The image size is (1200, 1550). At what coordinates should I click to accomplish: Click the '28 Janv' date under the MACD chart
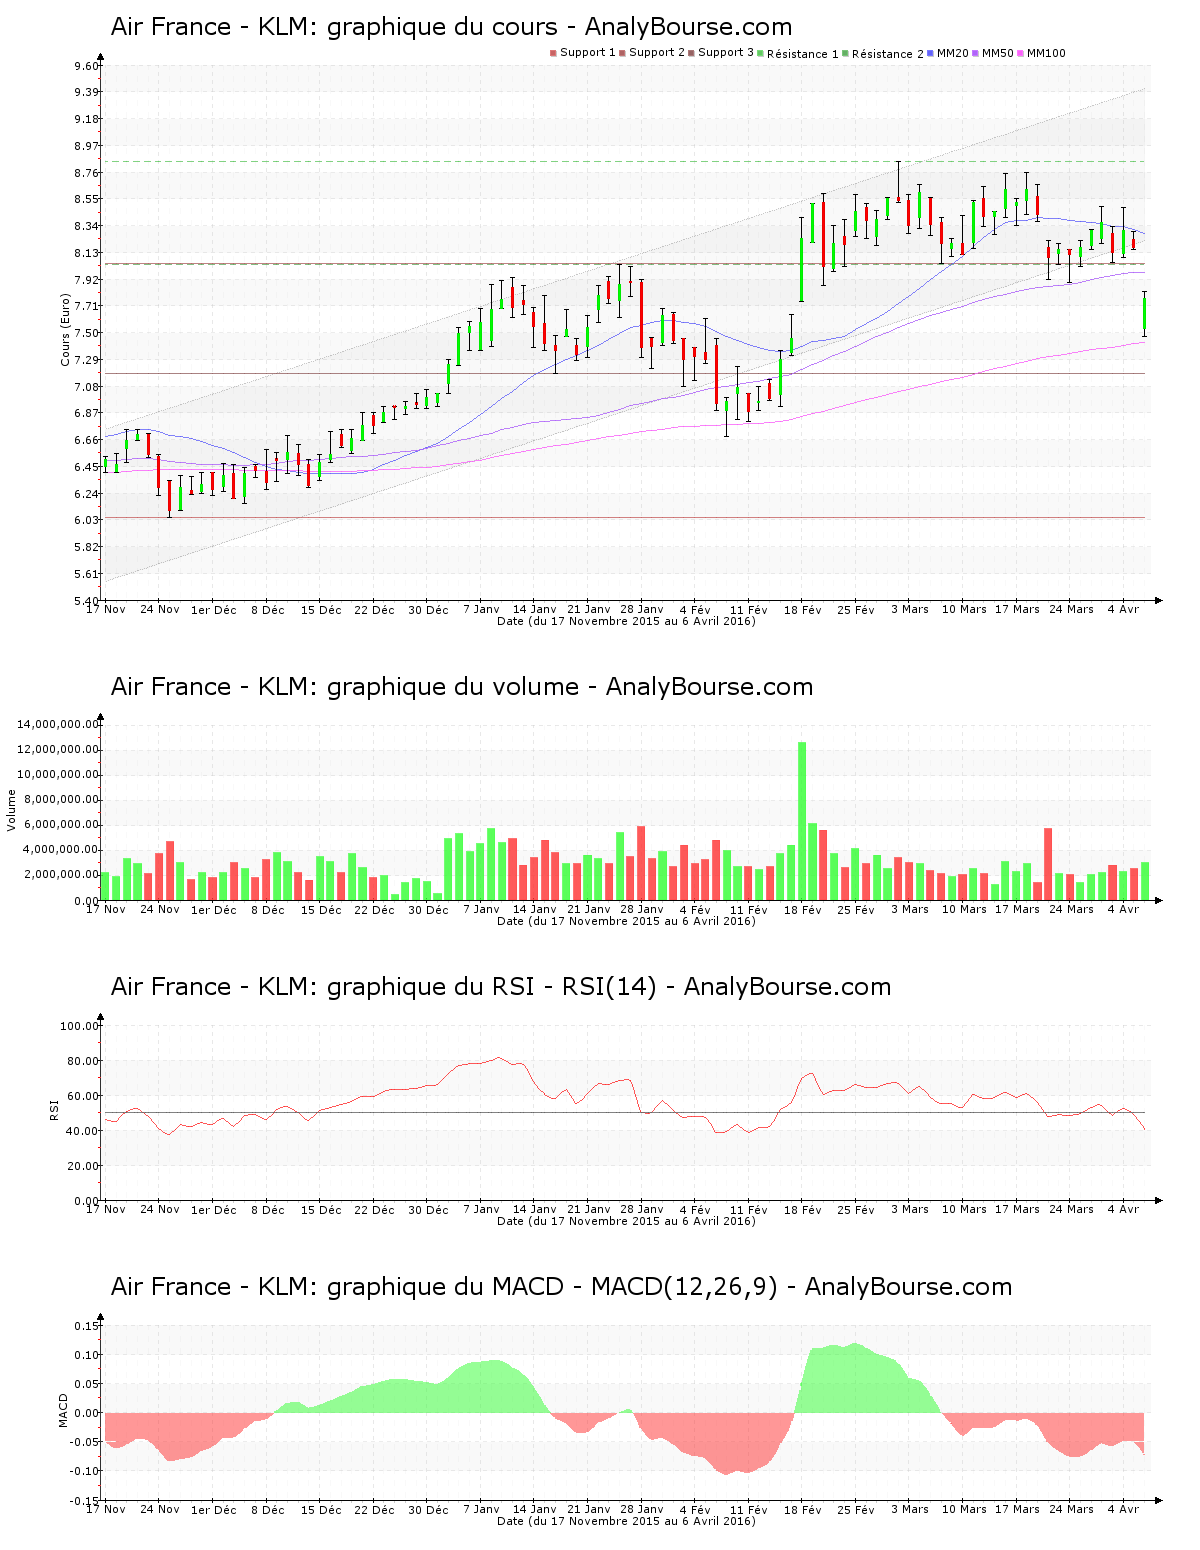[642, 1510]
